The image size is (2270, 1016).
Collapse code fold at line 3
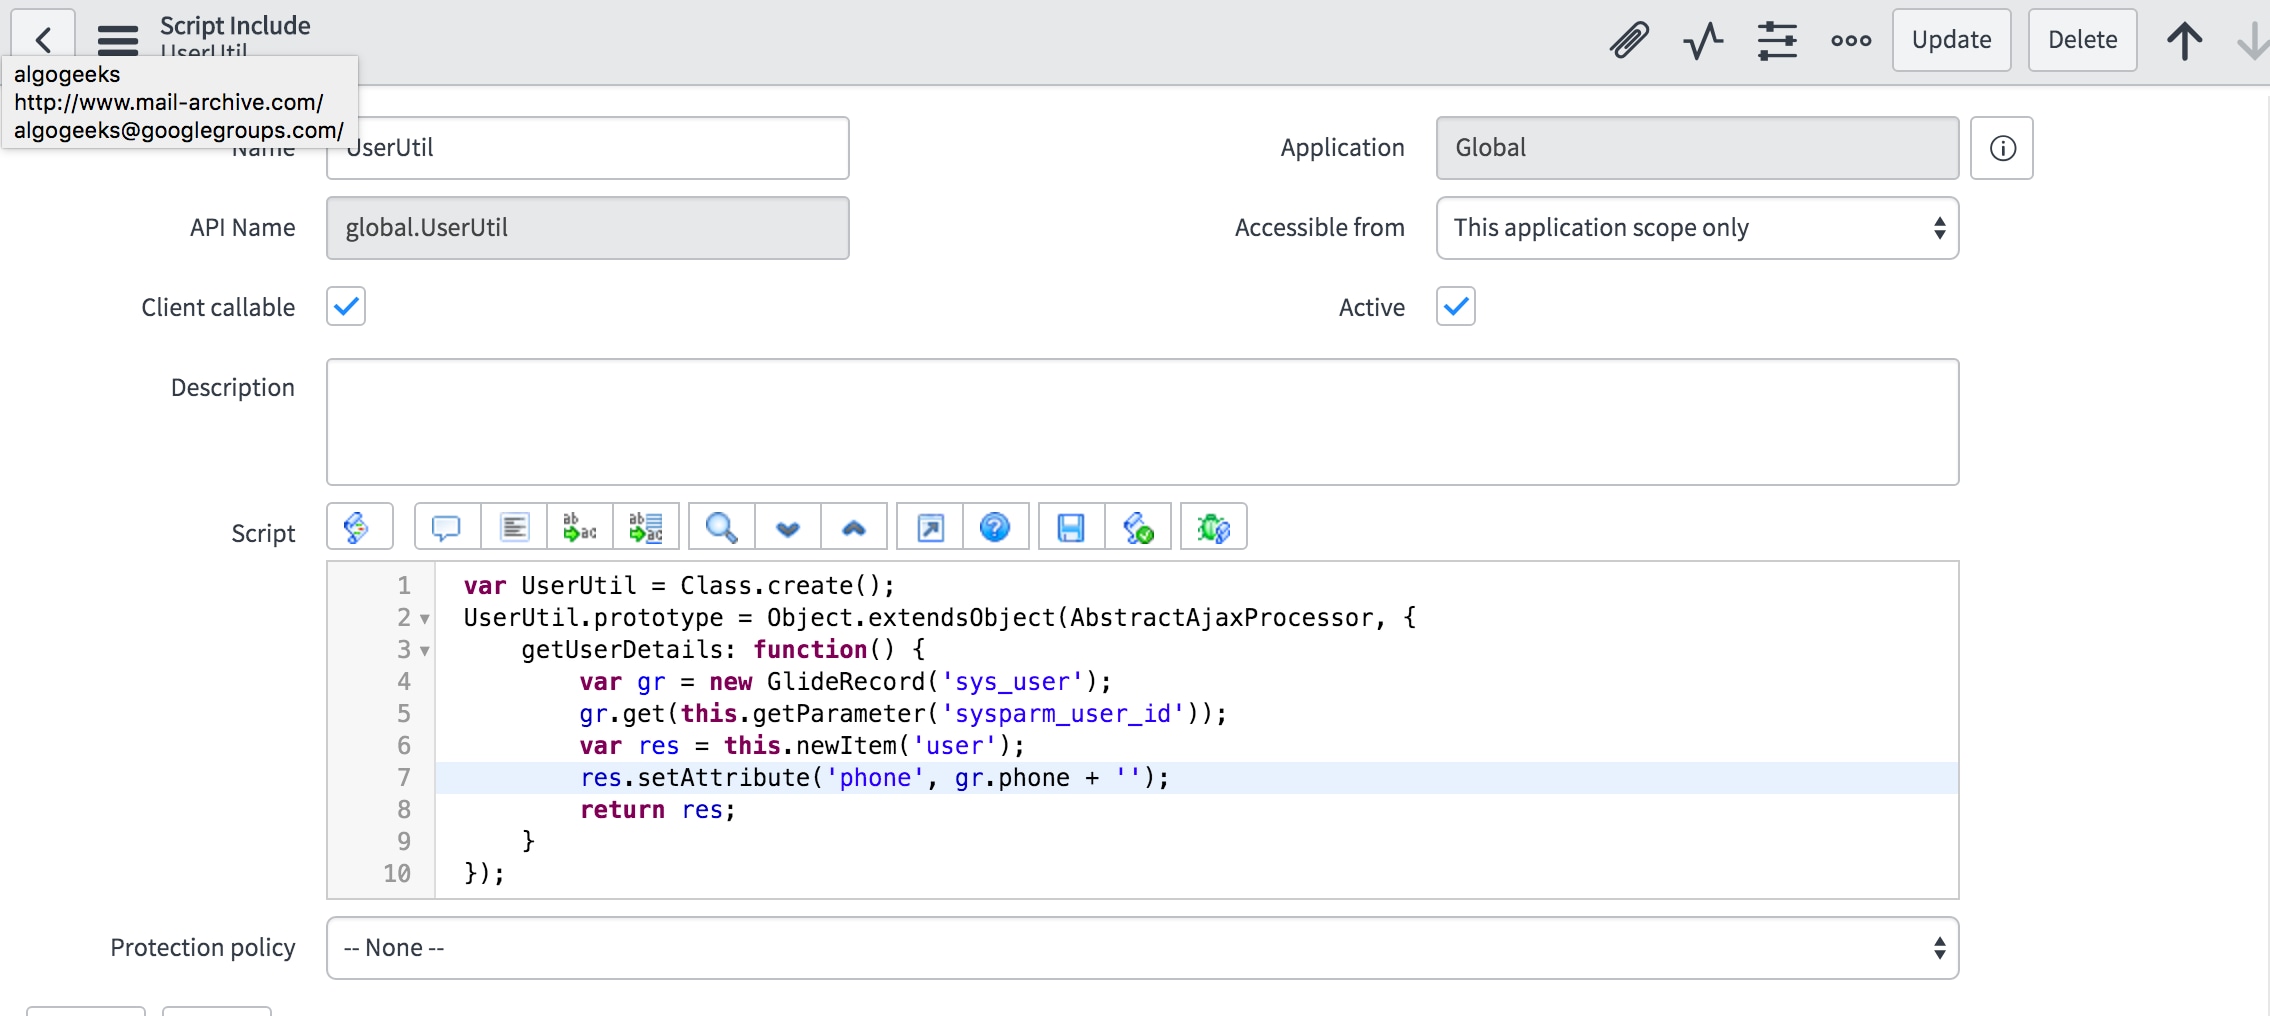point(425,651)
